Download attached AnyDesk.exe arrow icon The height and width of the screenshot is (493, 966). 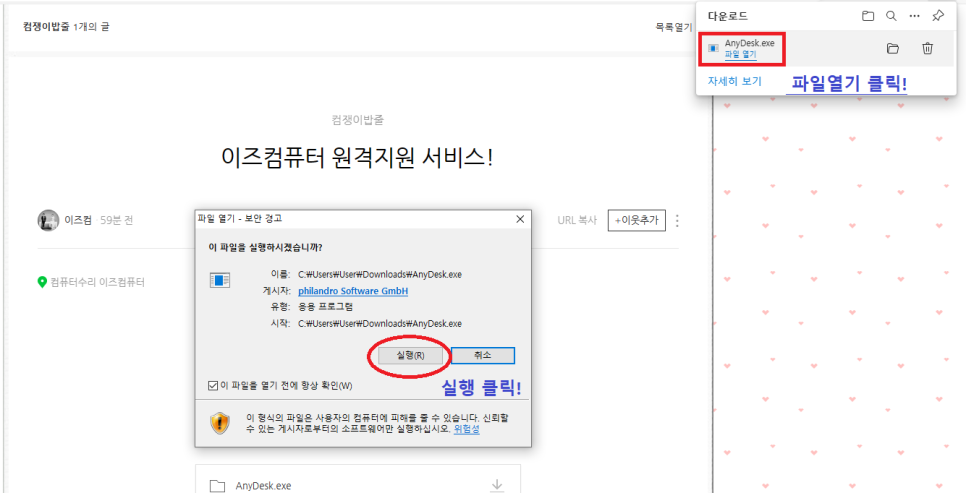(497, 486)
